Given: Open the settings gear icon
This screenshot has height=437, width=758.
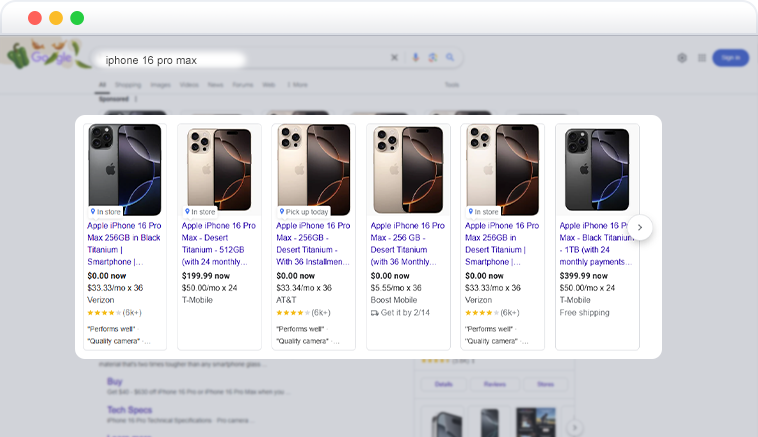Looking at the screenshot, I should (x=682, y=58).
